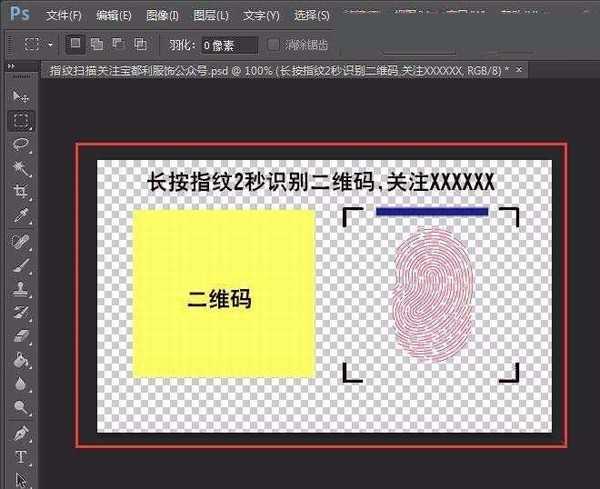Choose Subtract from Selection mode
This screenshot has width=600, height=489.
(x=118, y=44)
